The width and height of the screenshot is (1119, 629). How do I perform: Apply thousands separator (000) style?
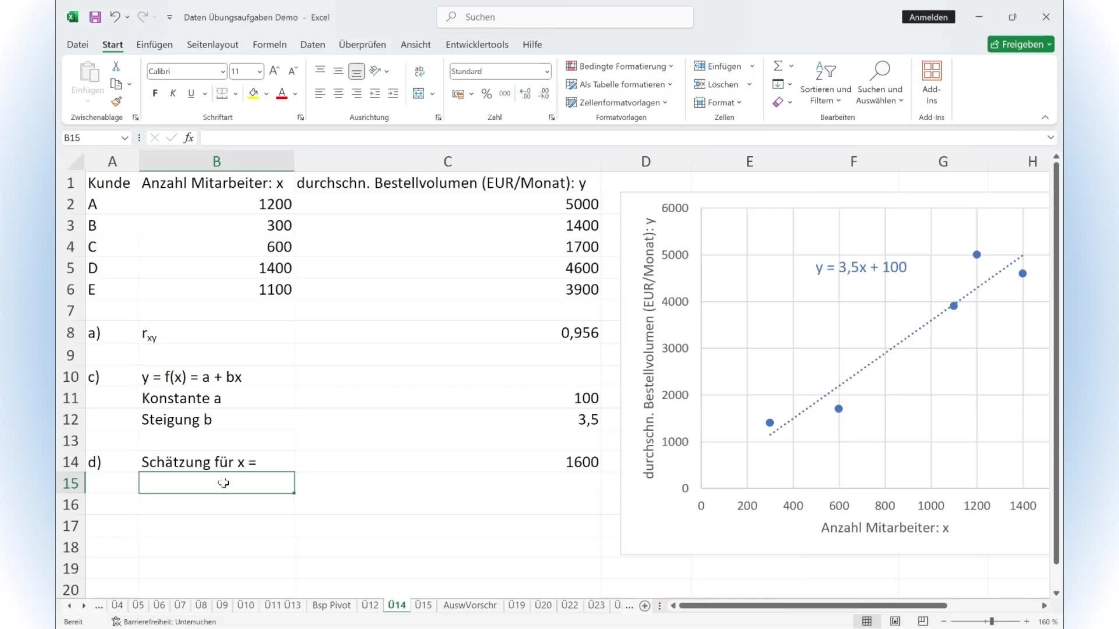click(x=505, y=94)
